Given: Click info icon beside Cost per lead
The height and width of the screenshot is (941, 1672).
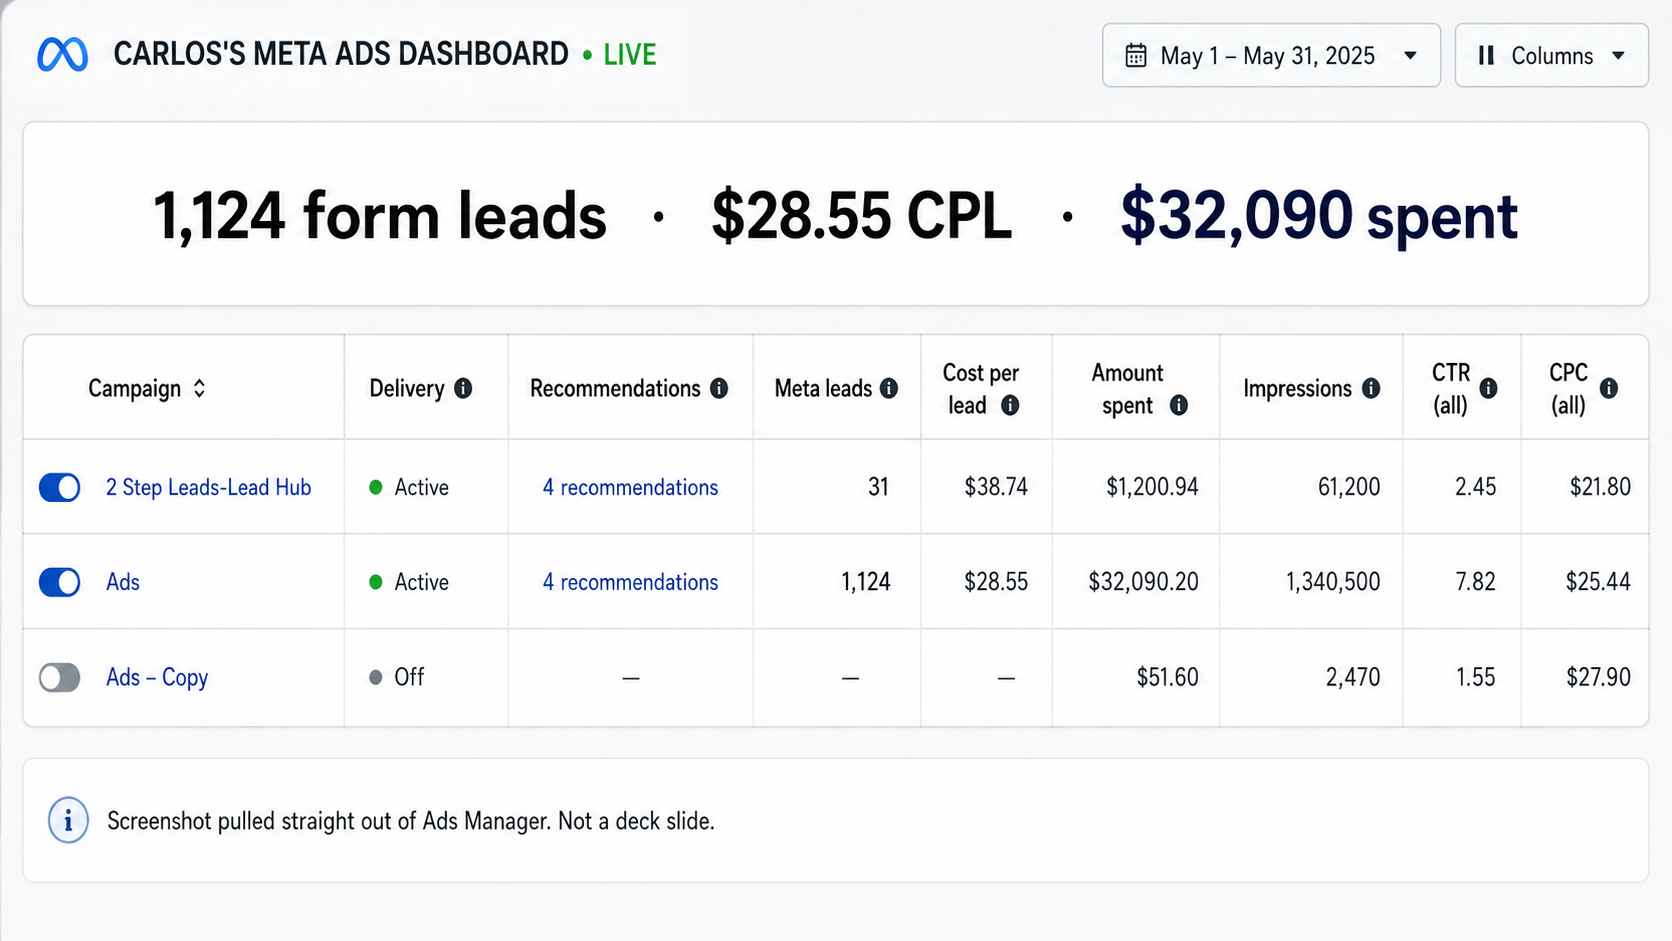Looking at the screenshot, I should [1010, 405].
